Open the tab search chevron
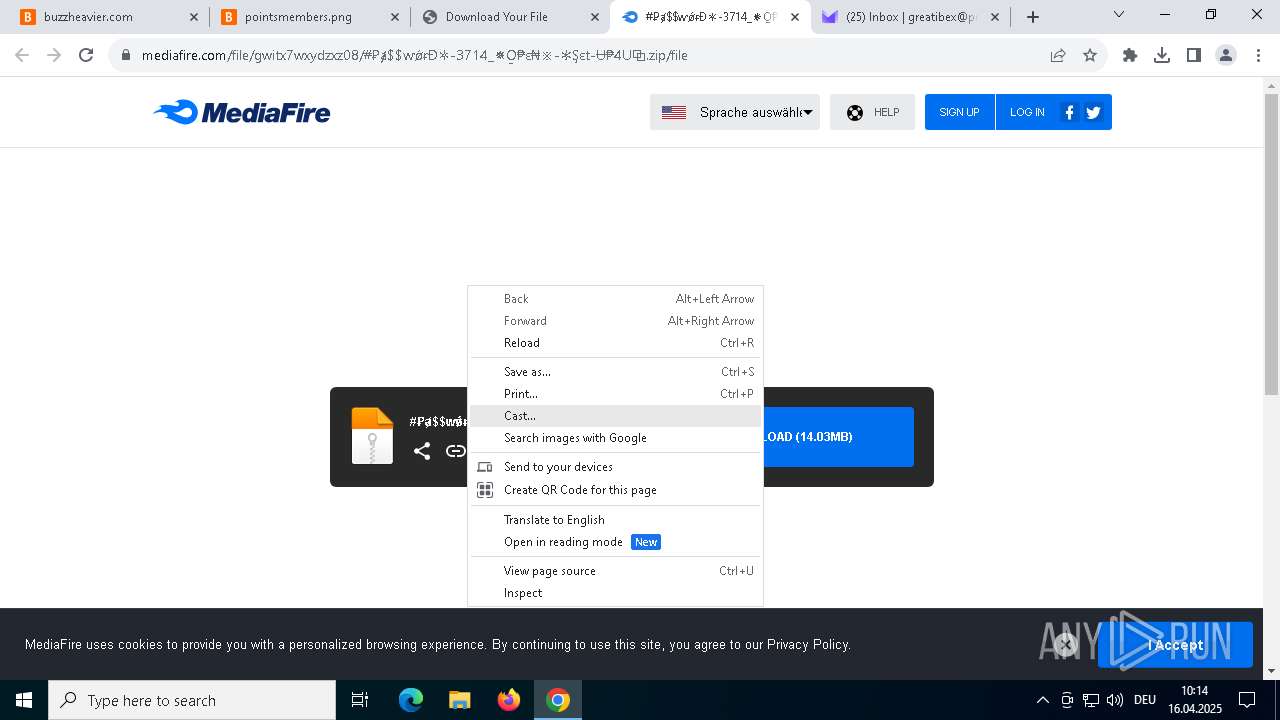Viewport: 1280px width, 720px height. click(1119, 15)
